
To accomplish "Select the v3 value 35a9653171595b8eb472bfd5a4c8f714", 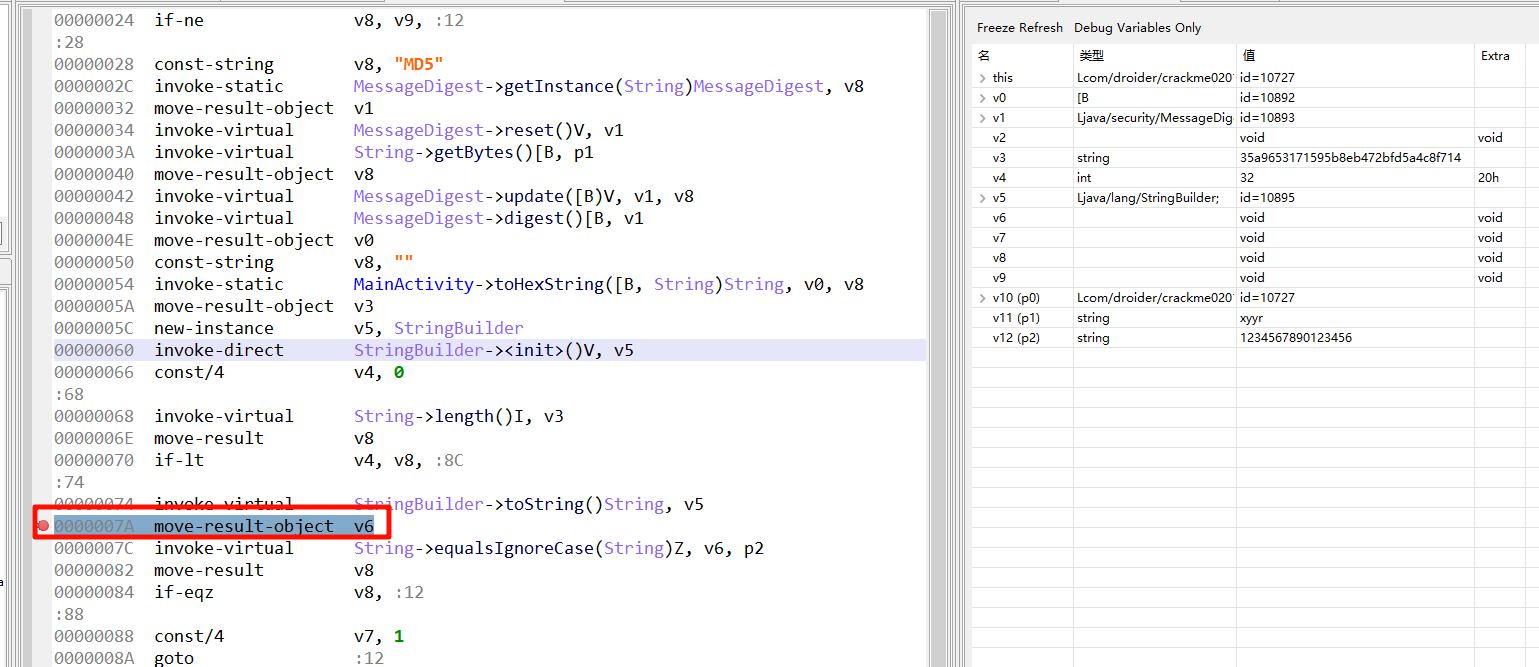I will [1350, 157].
